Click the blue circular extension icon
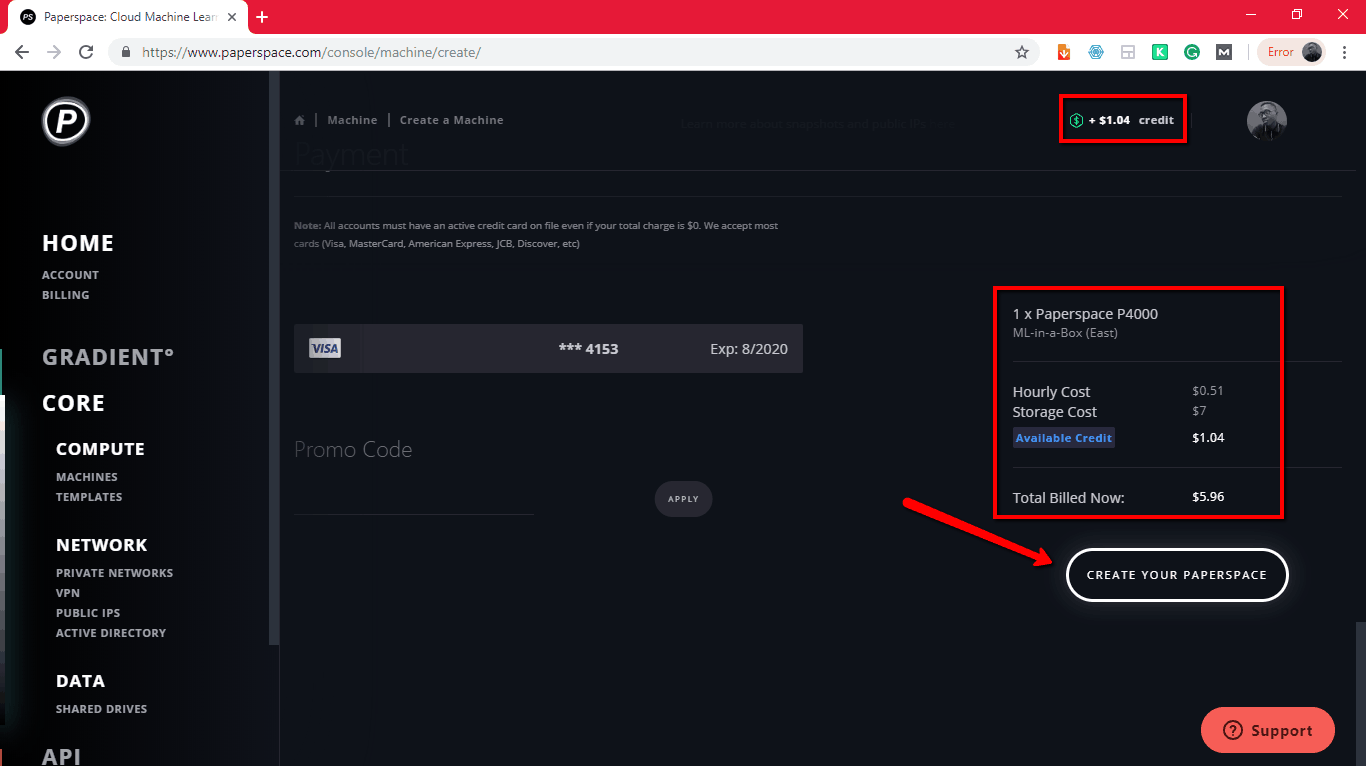 point(1096,52)
